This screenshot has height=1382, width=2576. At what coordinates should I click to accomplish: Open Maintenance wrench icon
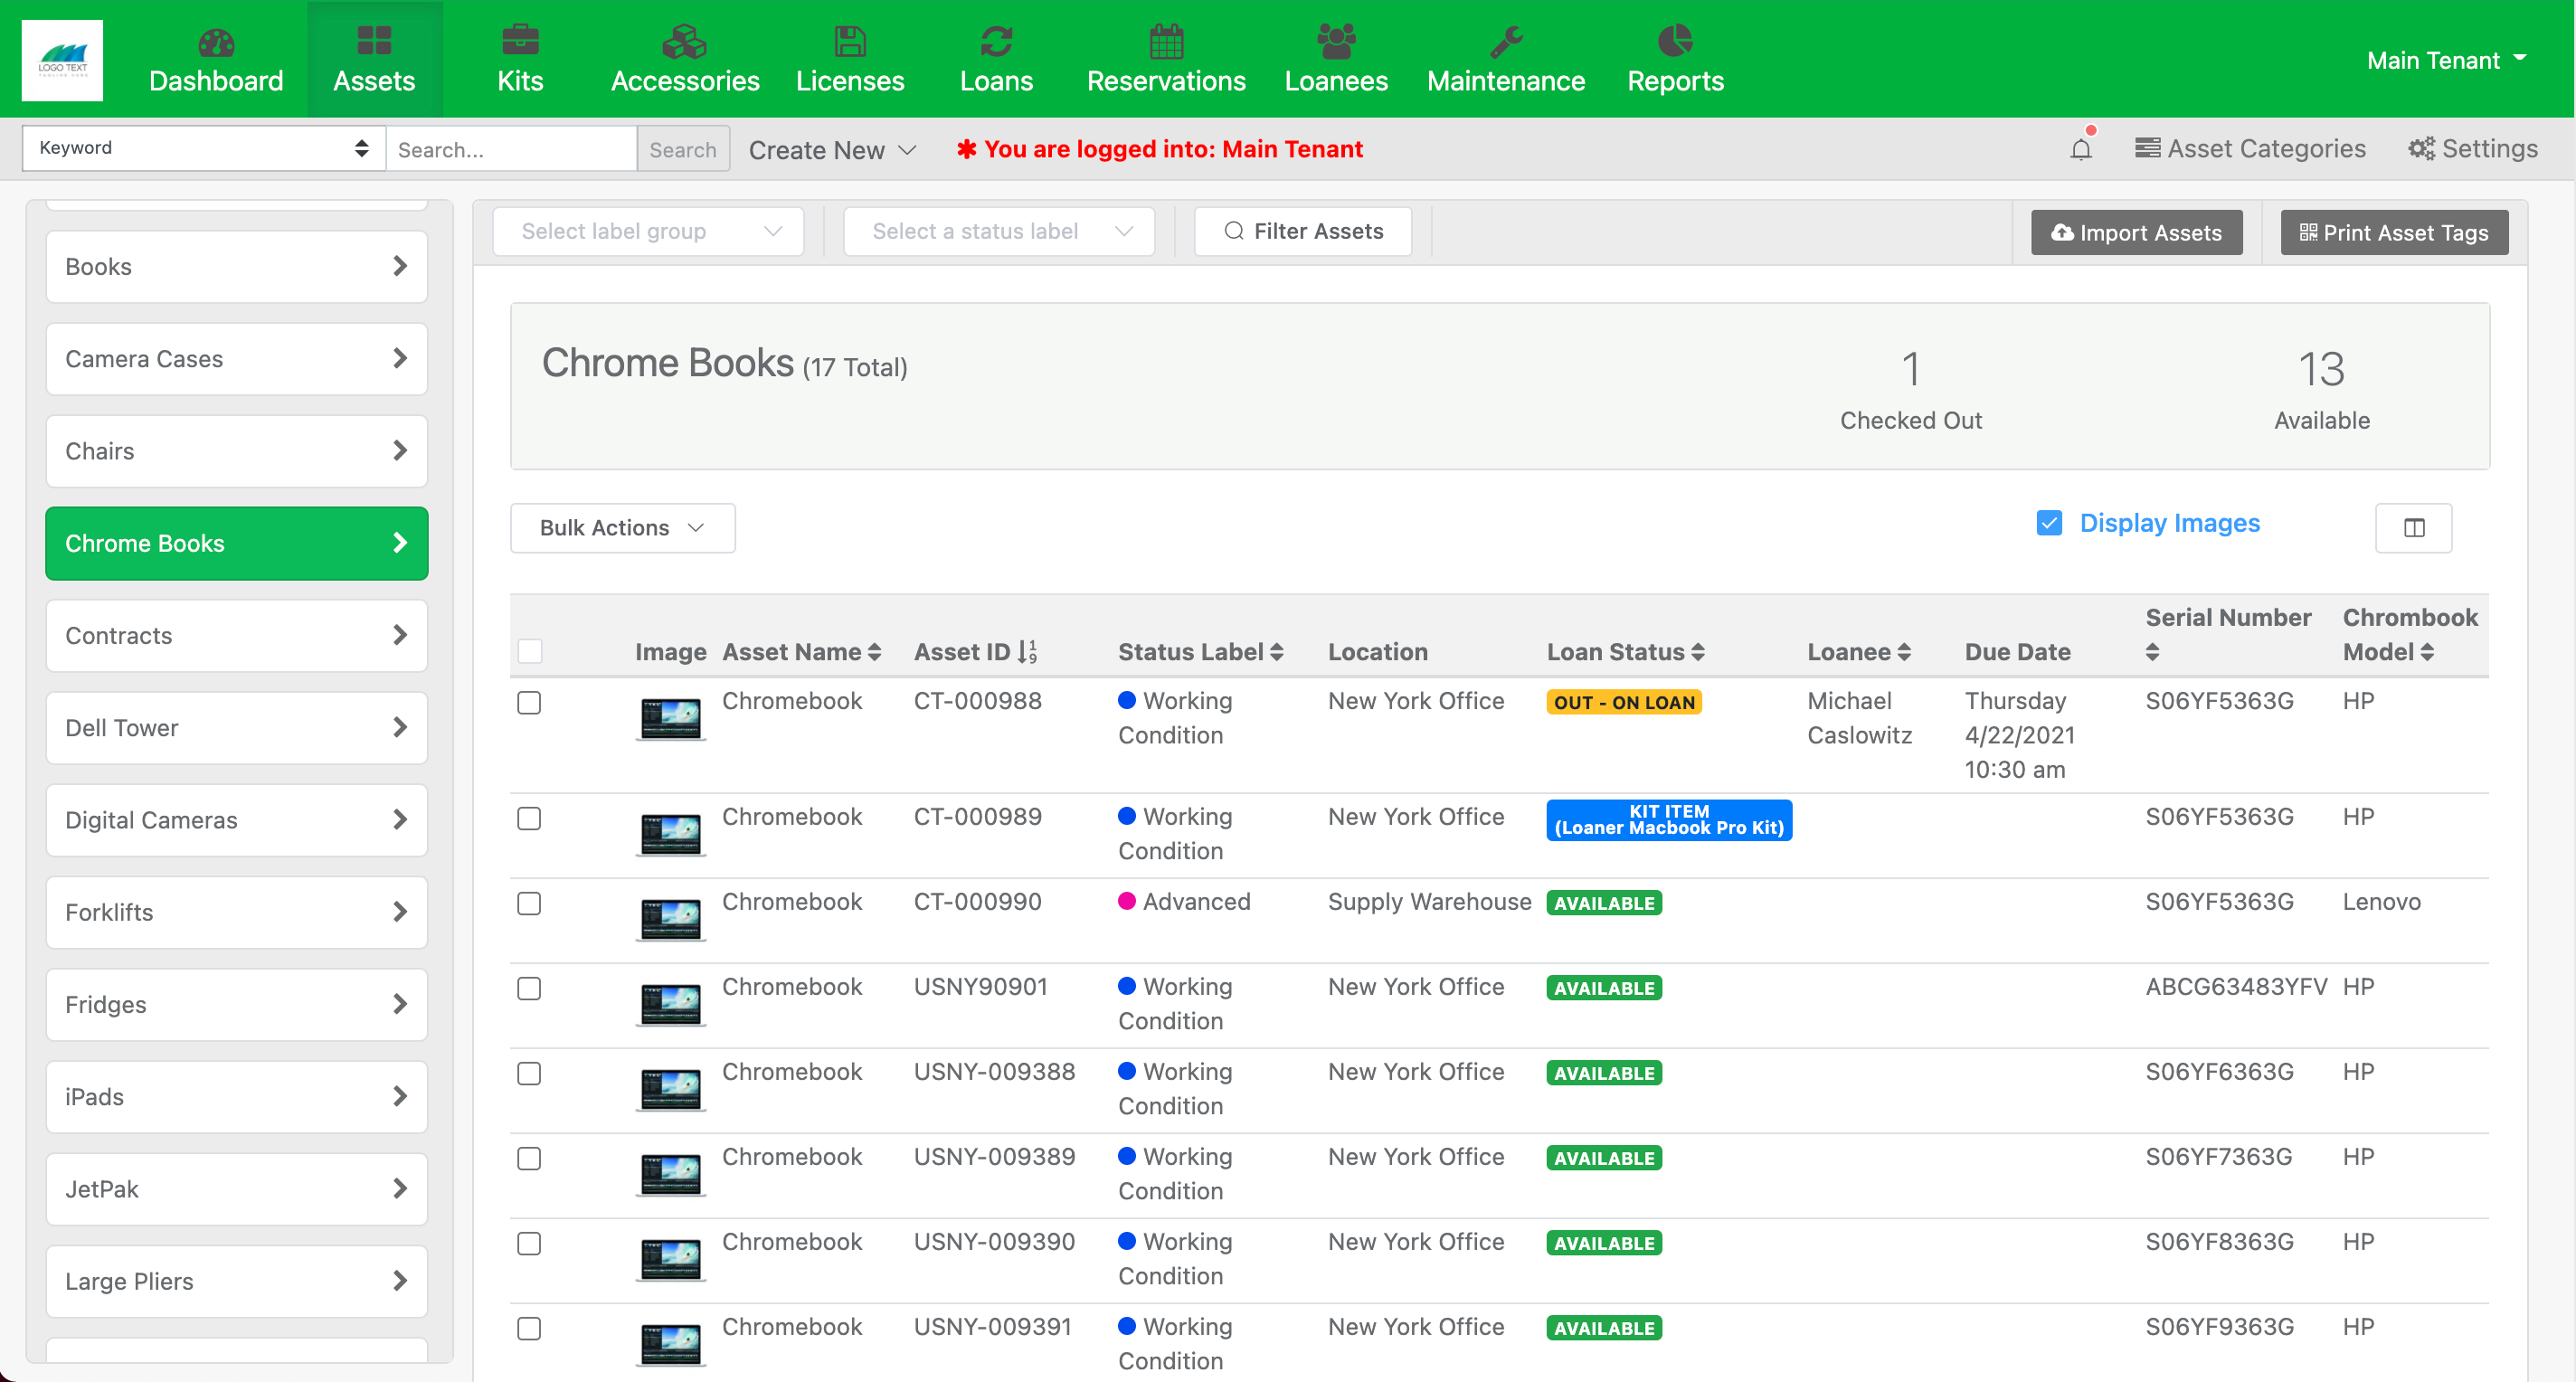pyautogui.click(x=1505, y=42)
